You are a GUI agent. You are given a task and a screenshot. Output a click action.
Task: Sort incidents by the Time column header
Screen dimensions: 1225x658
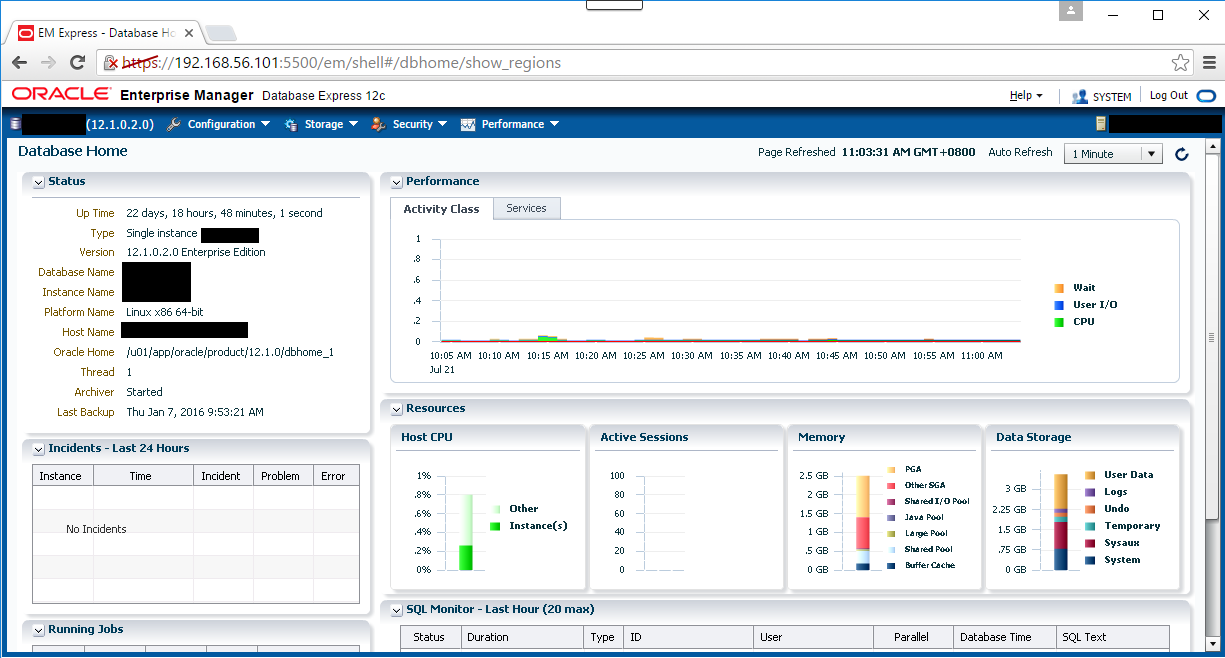click(x=141, y=476)
